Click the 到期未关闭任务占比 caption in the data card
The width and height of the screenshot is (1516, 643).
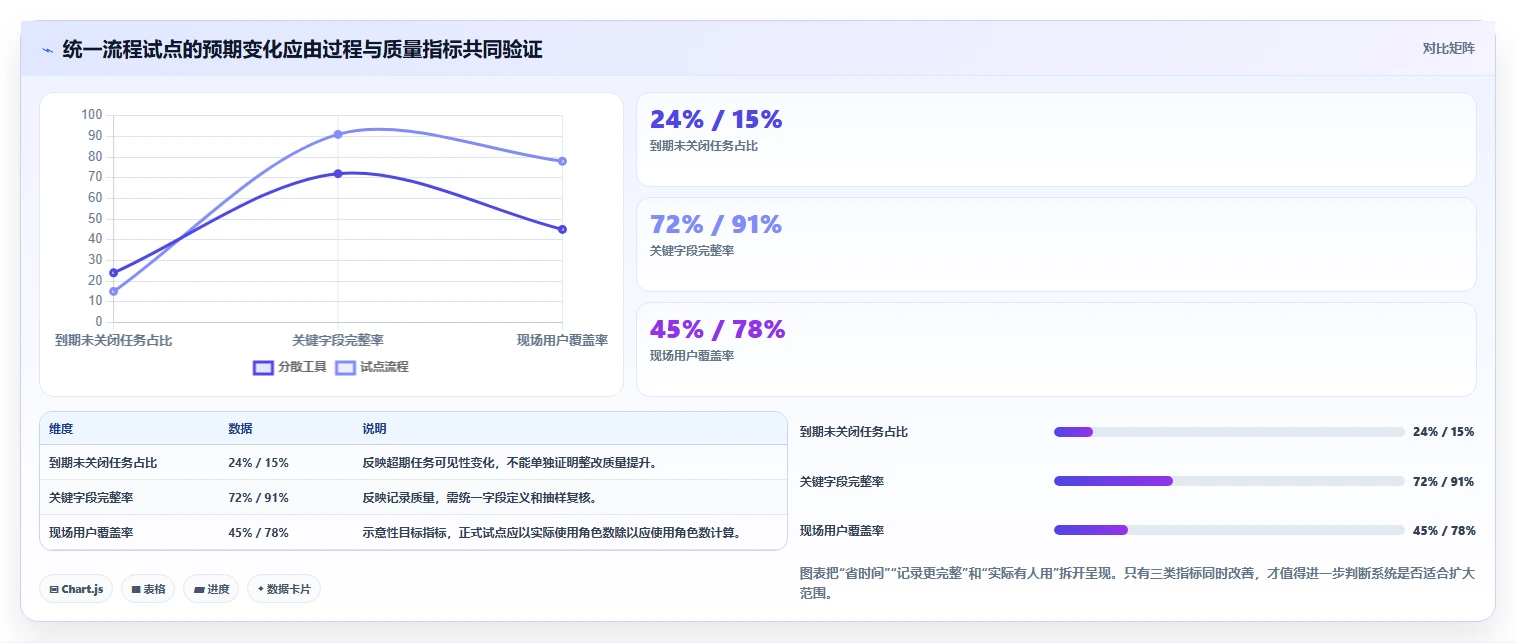(x=704, y=146)
